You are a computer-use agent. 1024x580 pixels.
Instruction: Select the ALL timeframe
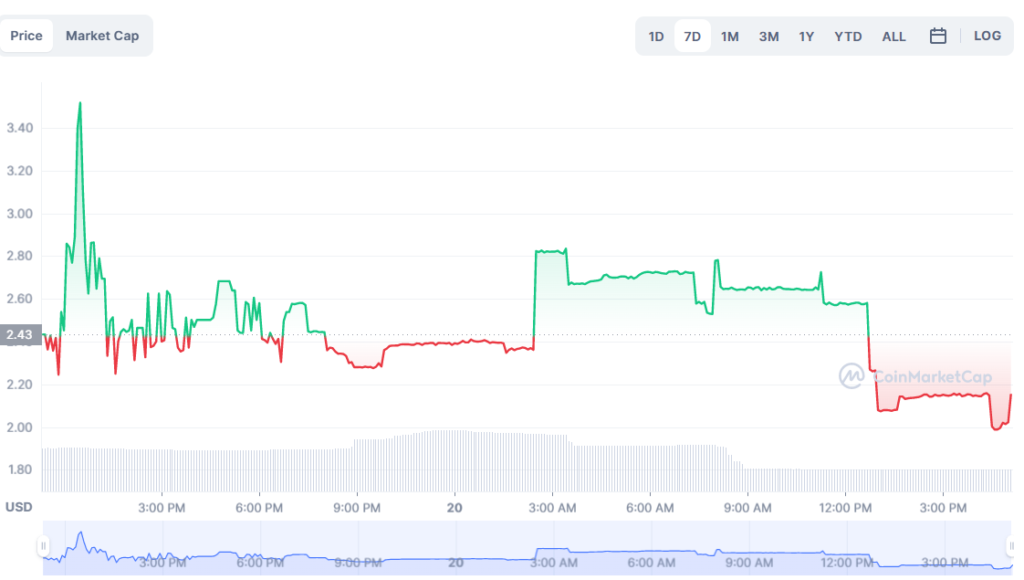click(x=893, y=35)
